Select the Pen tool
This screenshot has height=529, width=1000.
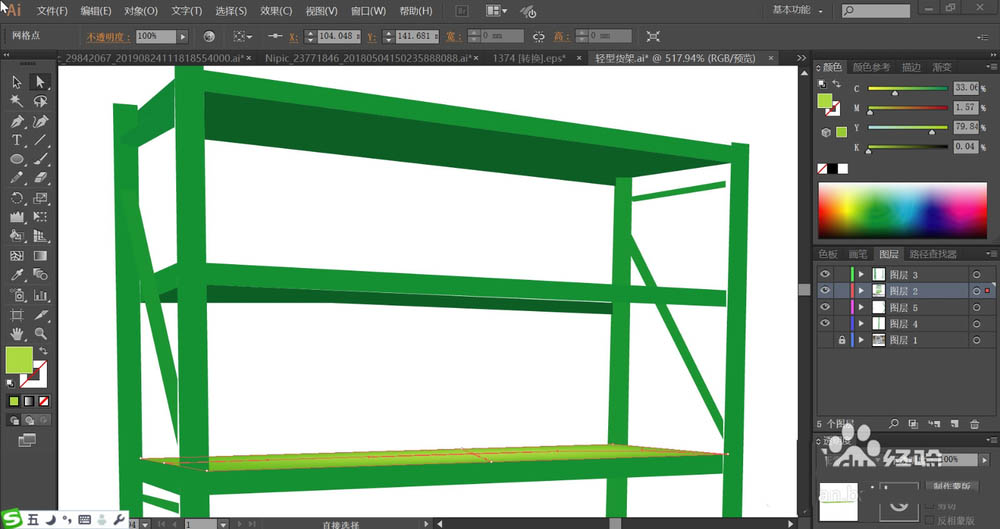(x=17, y=121)
